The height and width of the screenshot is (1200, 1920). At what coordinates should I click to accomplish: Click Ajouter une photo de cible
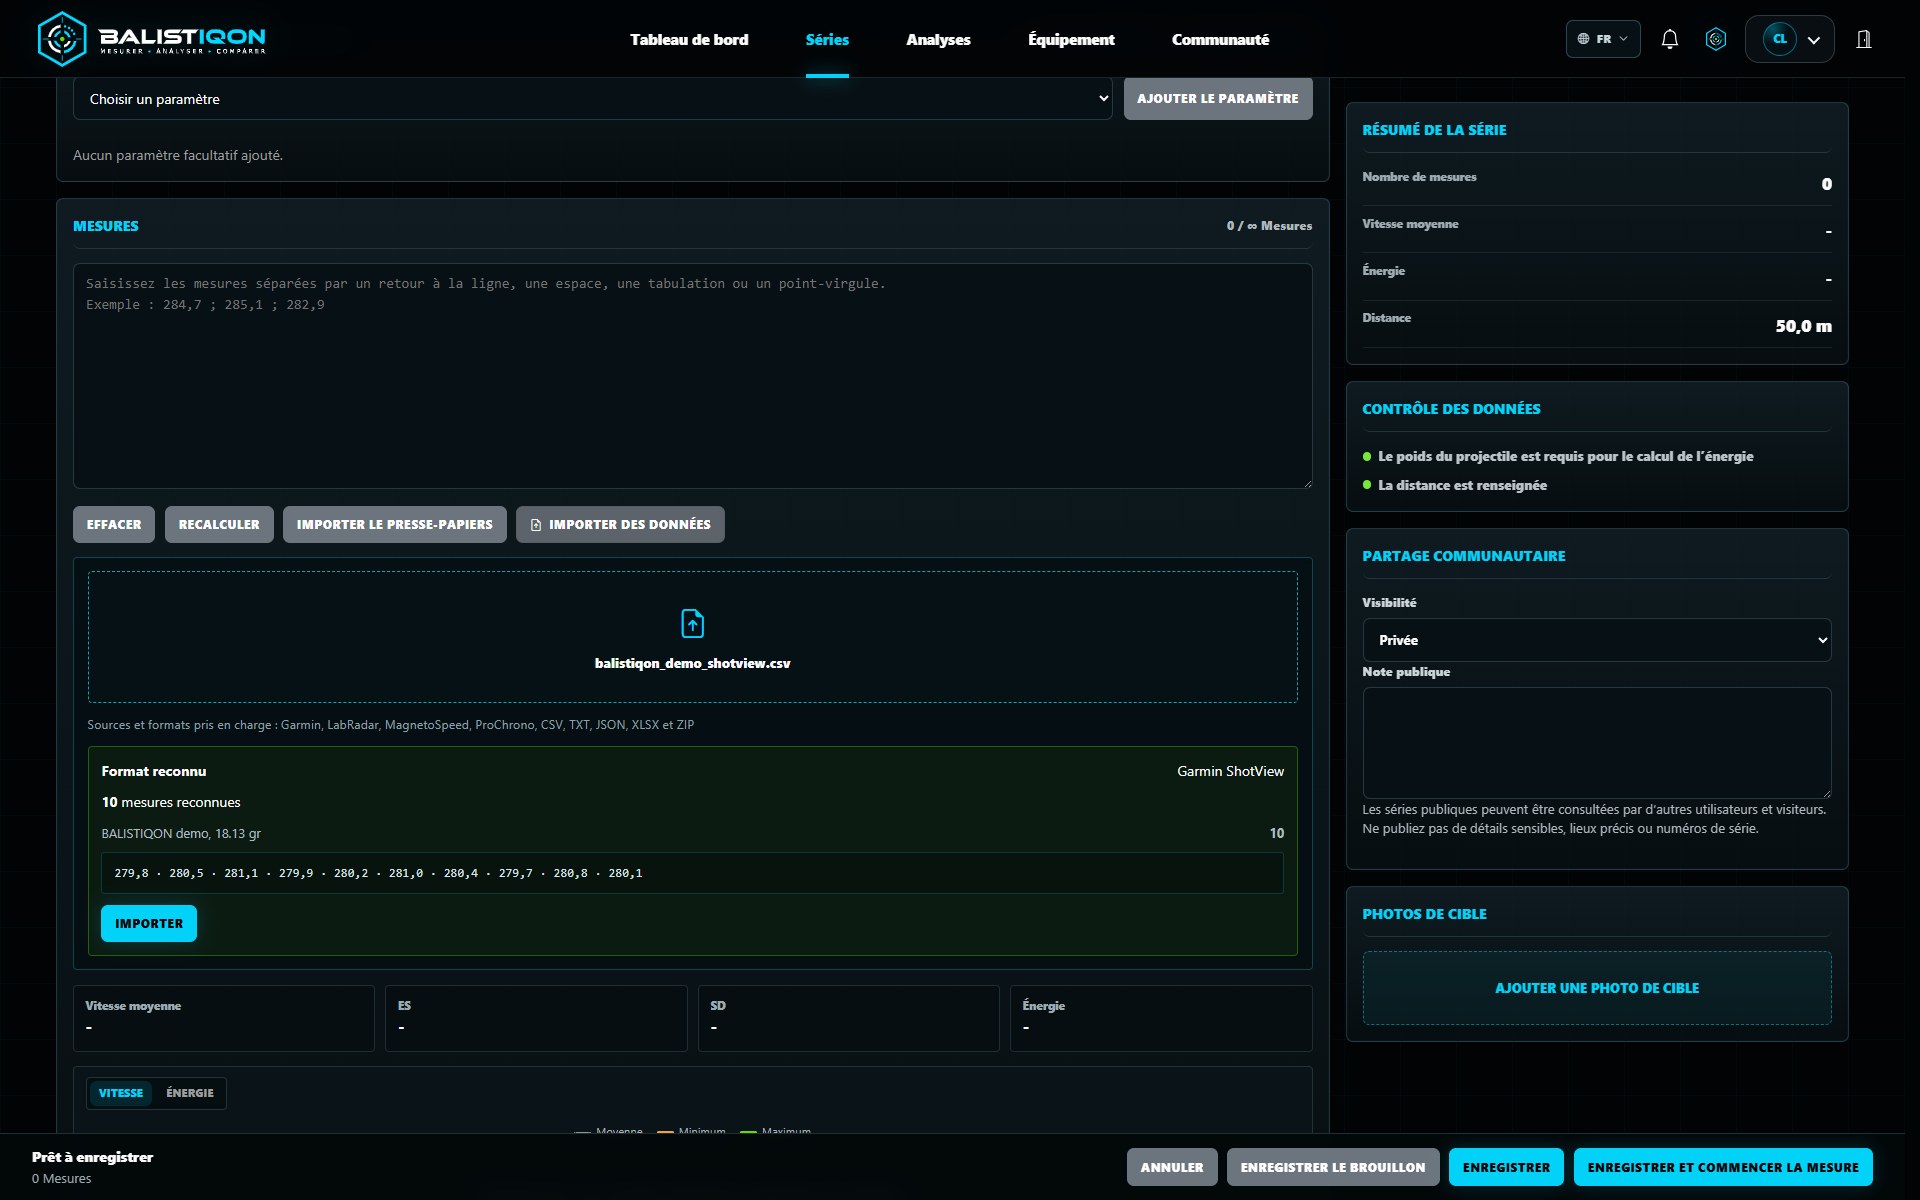[x=1597, y=988]
